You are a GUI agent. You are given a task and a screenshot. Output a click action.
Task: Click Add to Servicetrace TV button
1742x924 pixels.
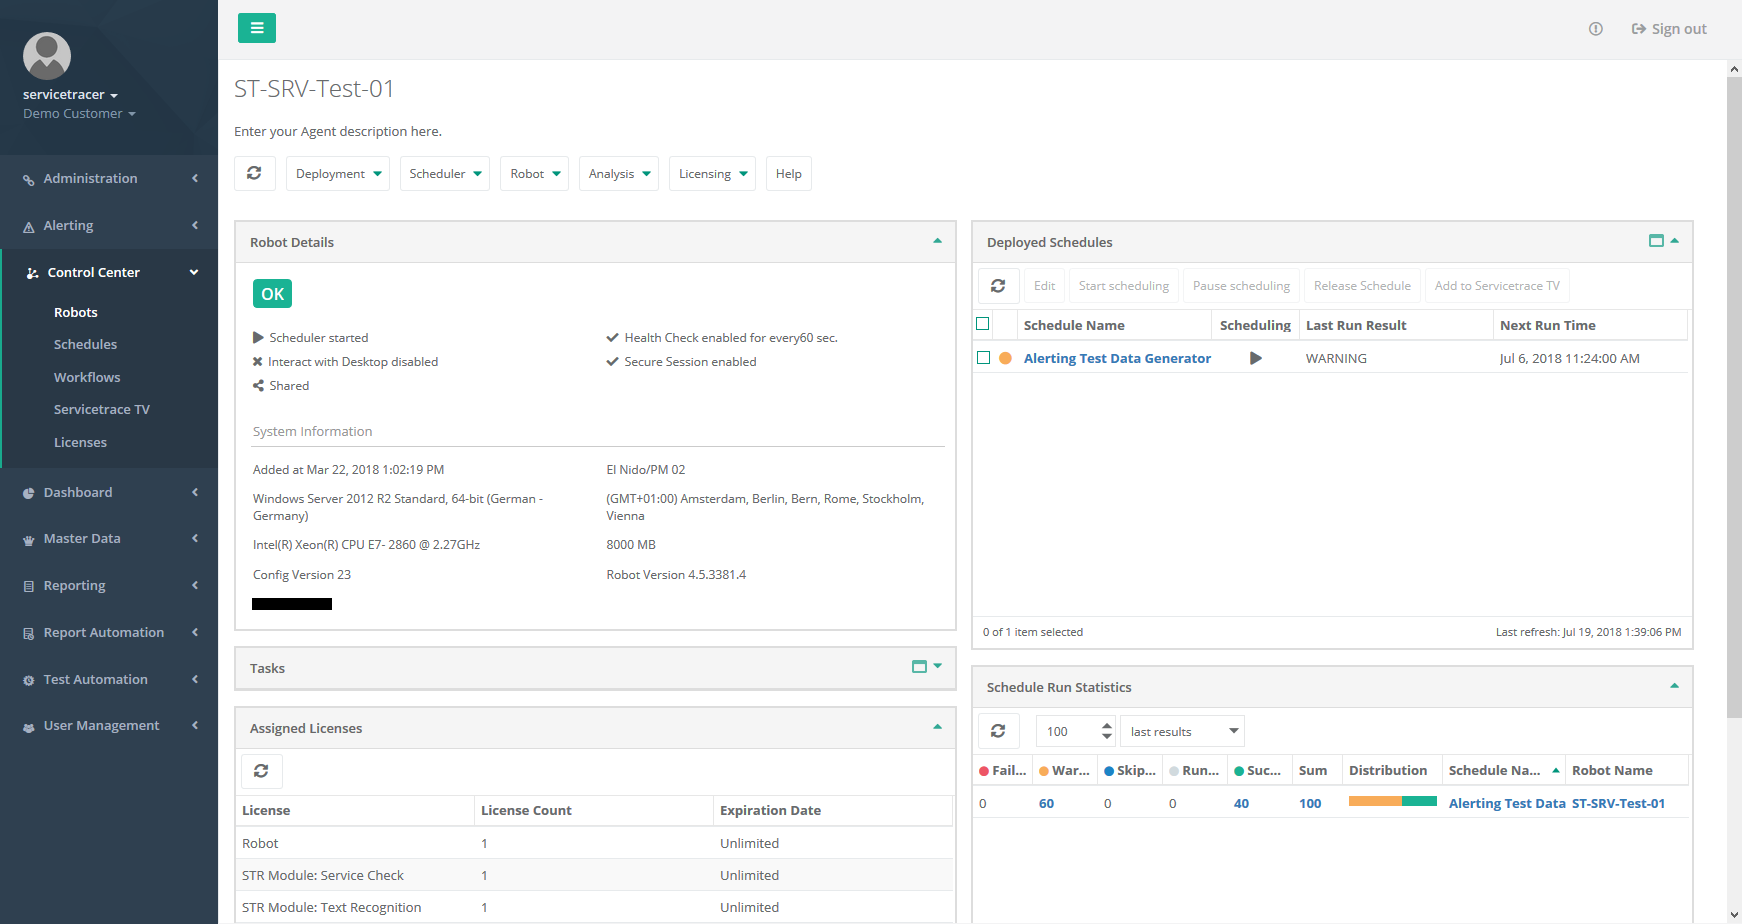[1497, 286]
